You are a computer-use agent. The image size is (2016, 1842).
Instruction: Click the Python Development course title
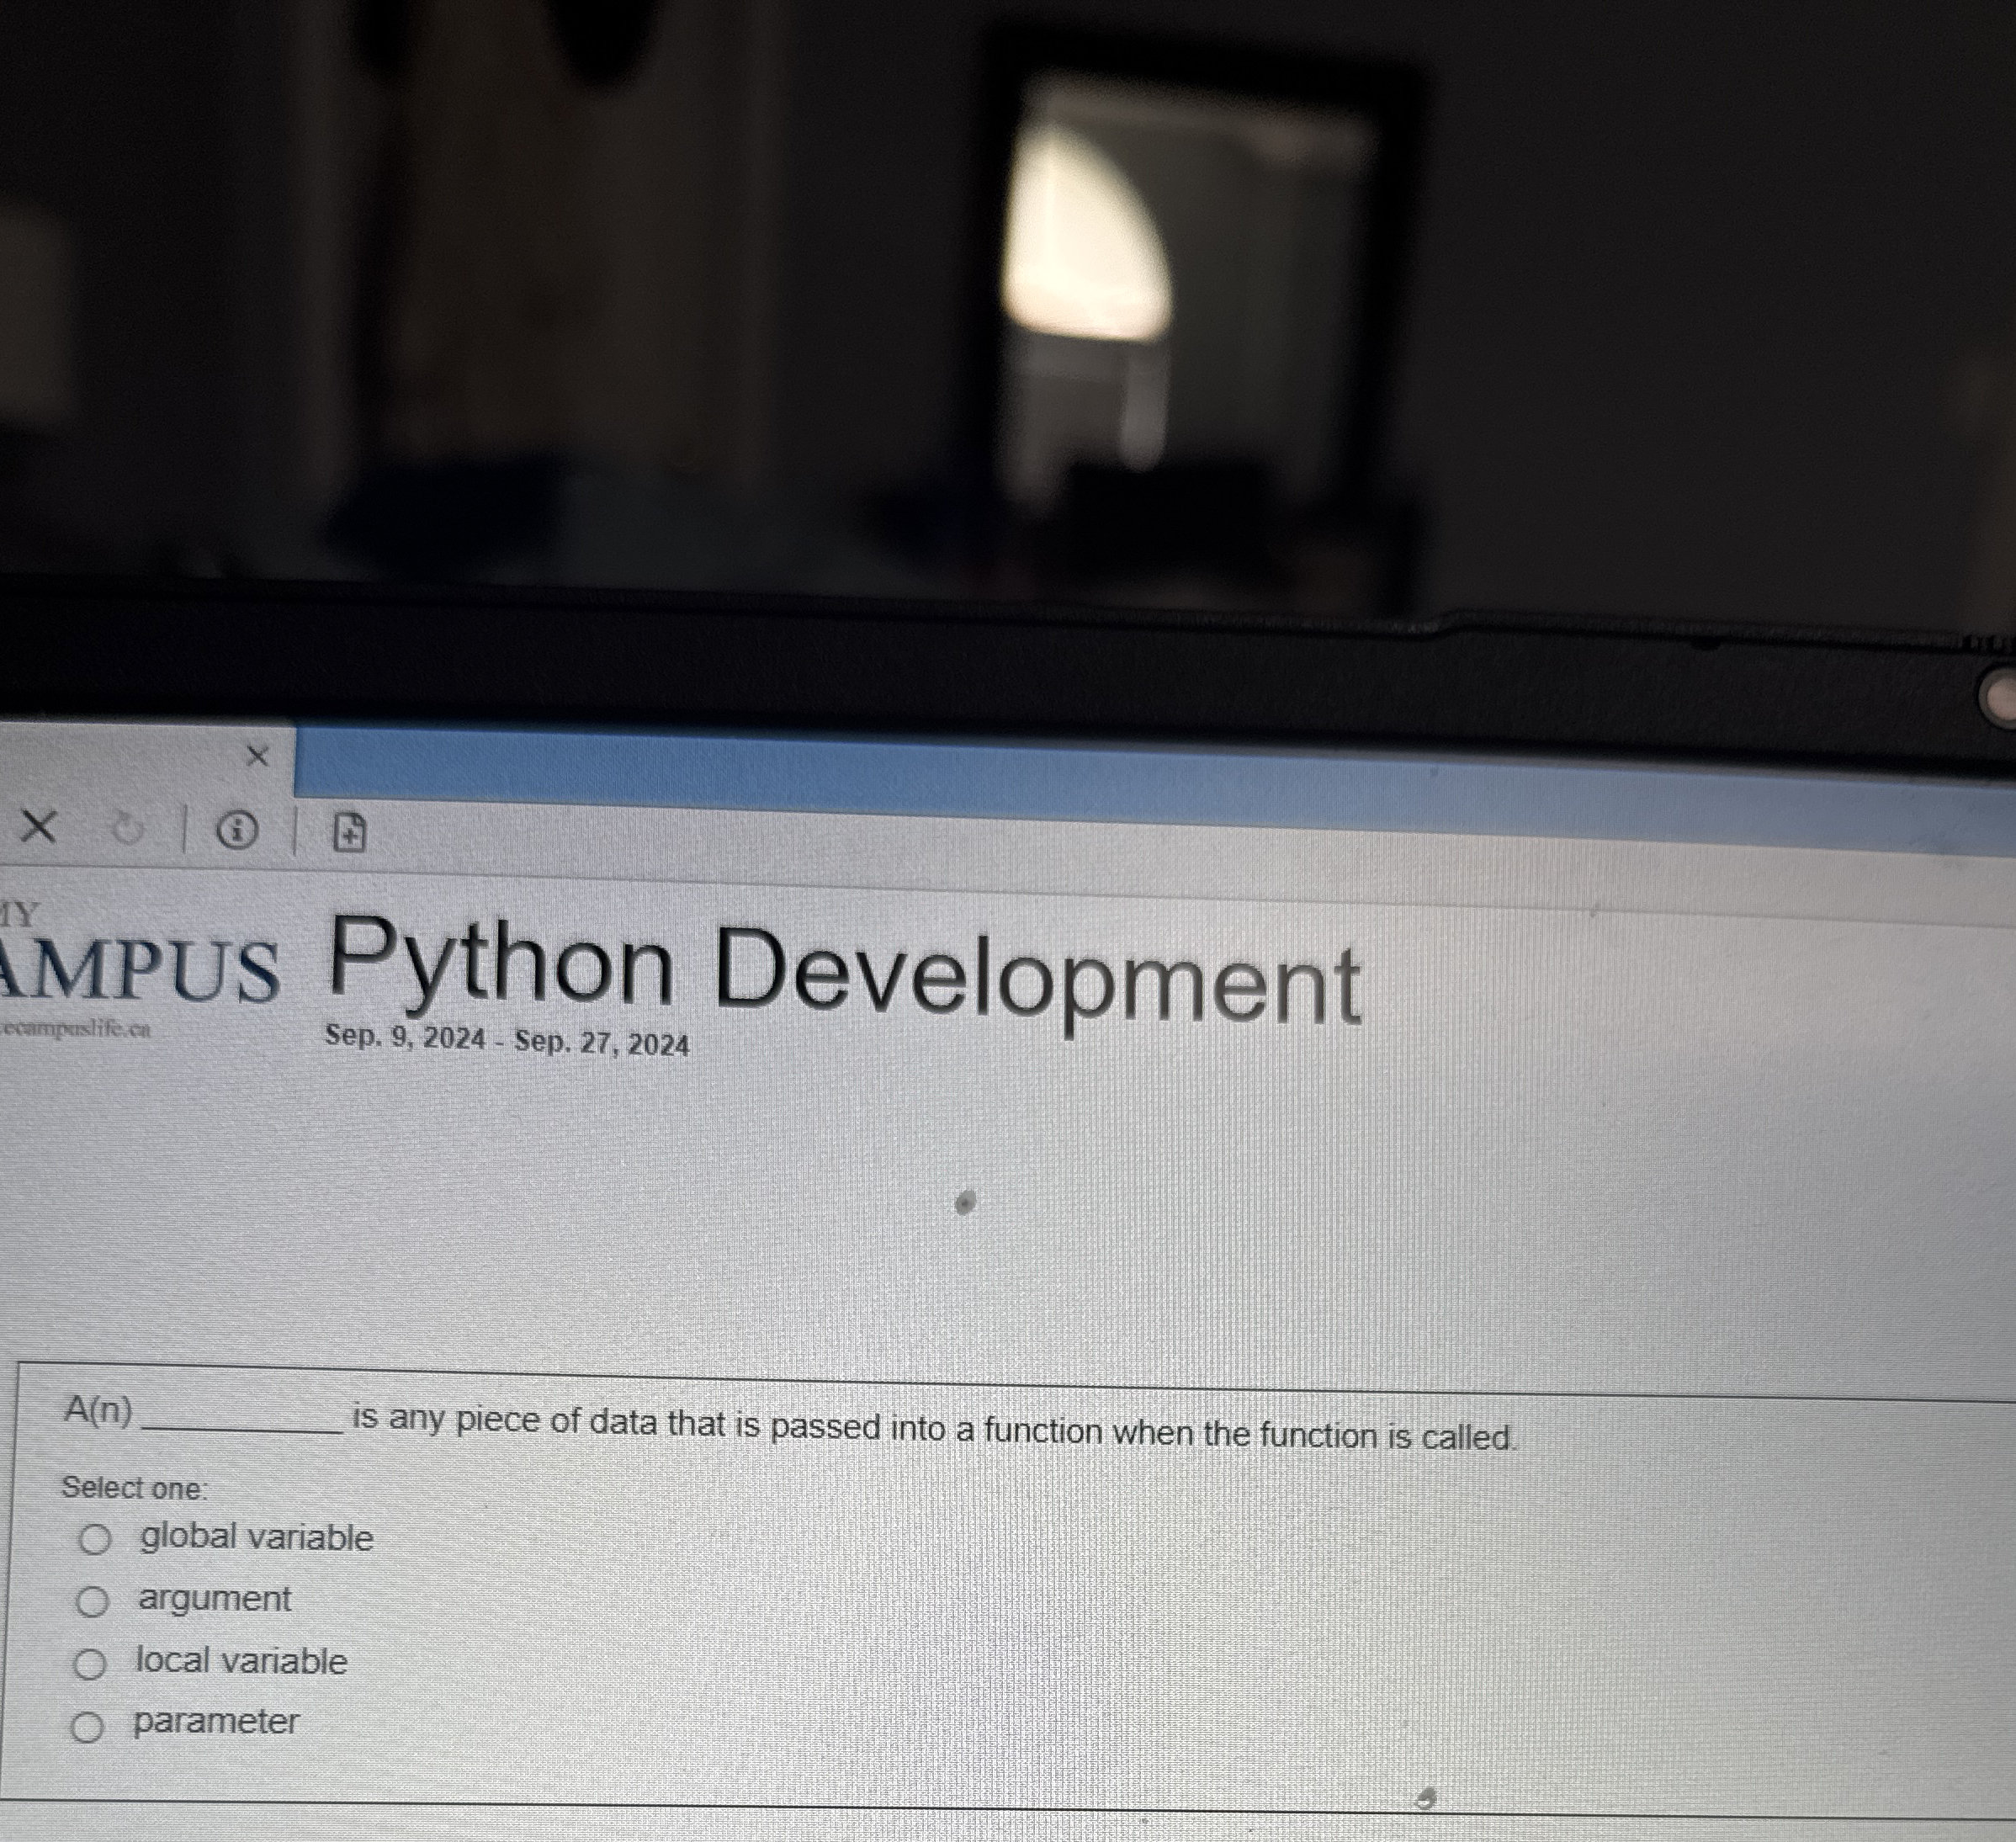[845, 972]
